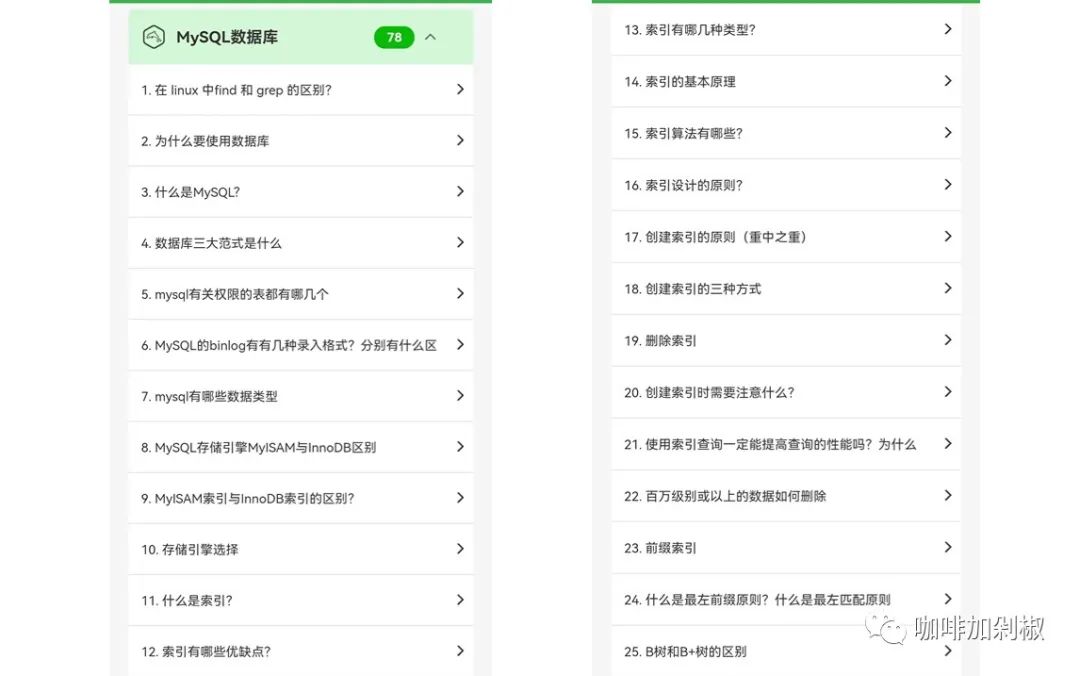This screenshot has width=1080, height=676.
Task: Click the chevron for MyISAM与InnoDB区别
Action: coord(460,447)
